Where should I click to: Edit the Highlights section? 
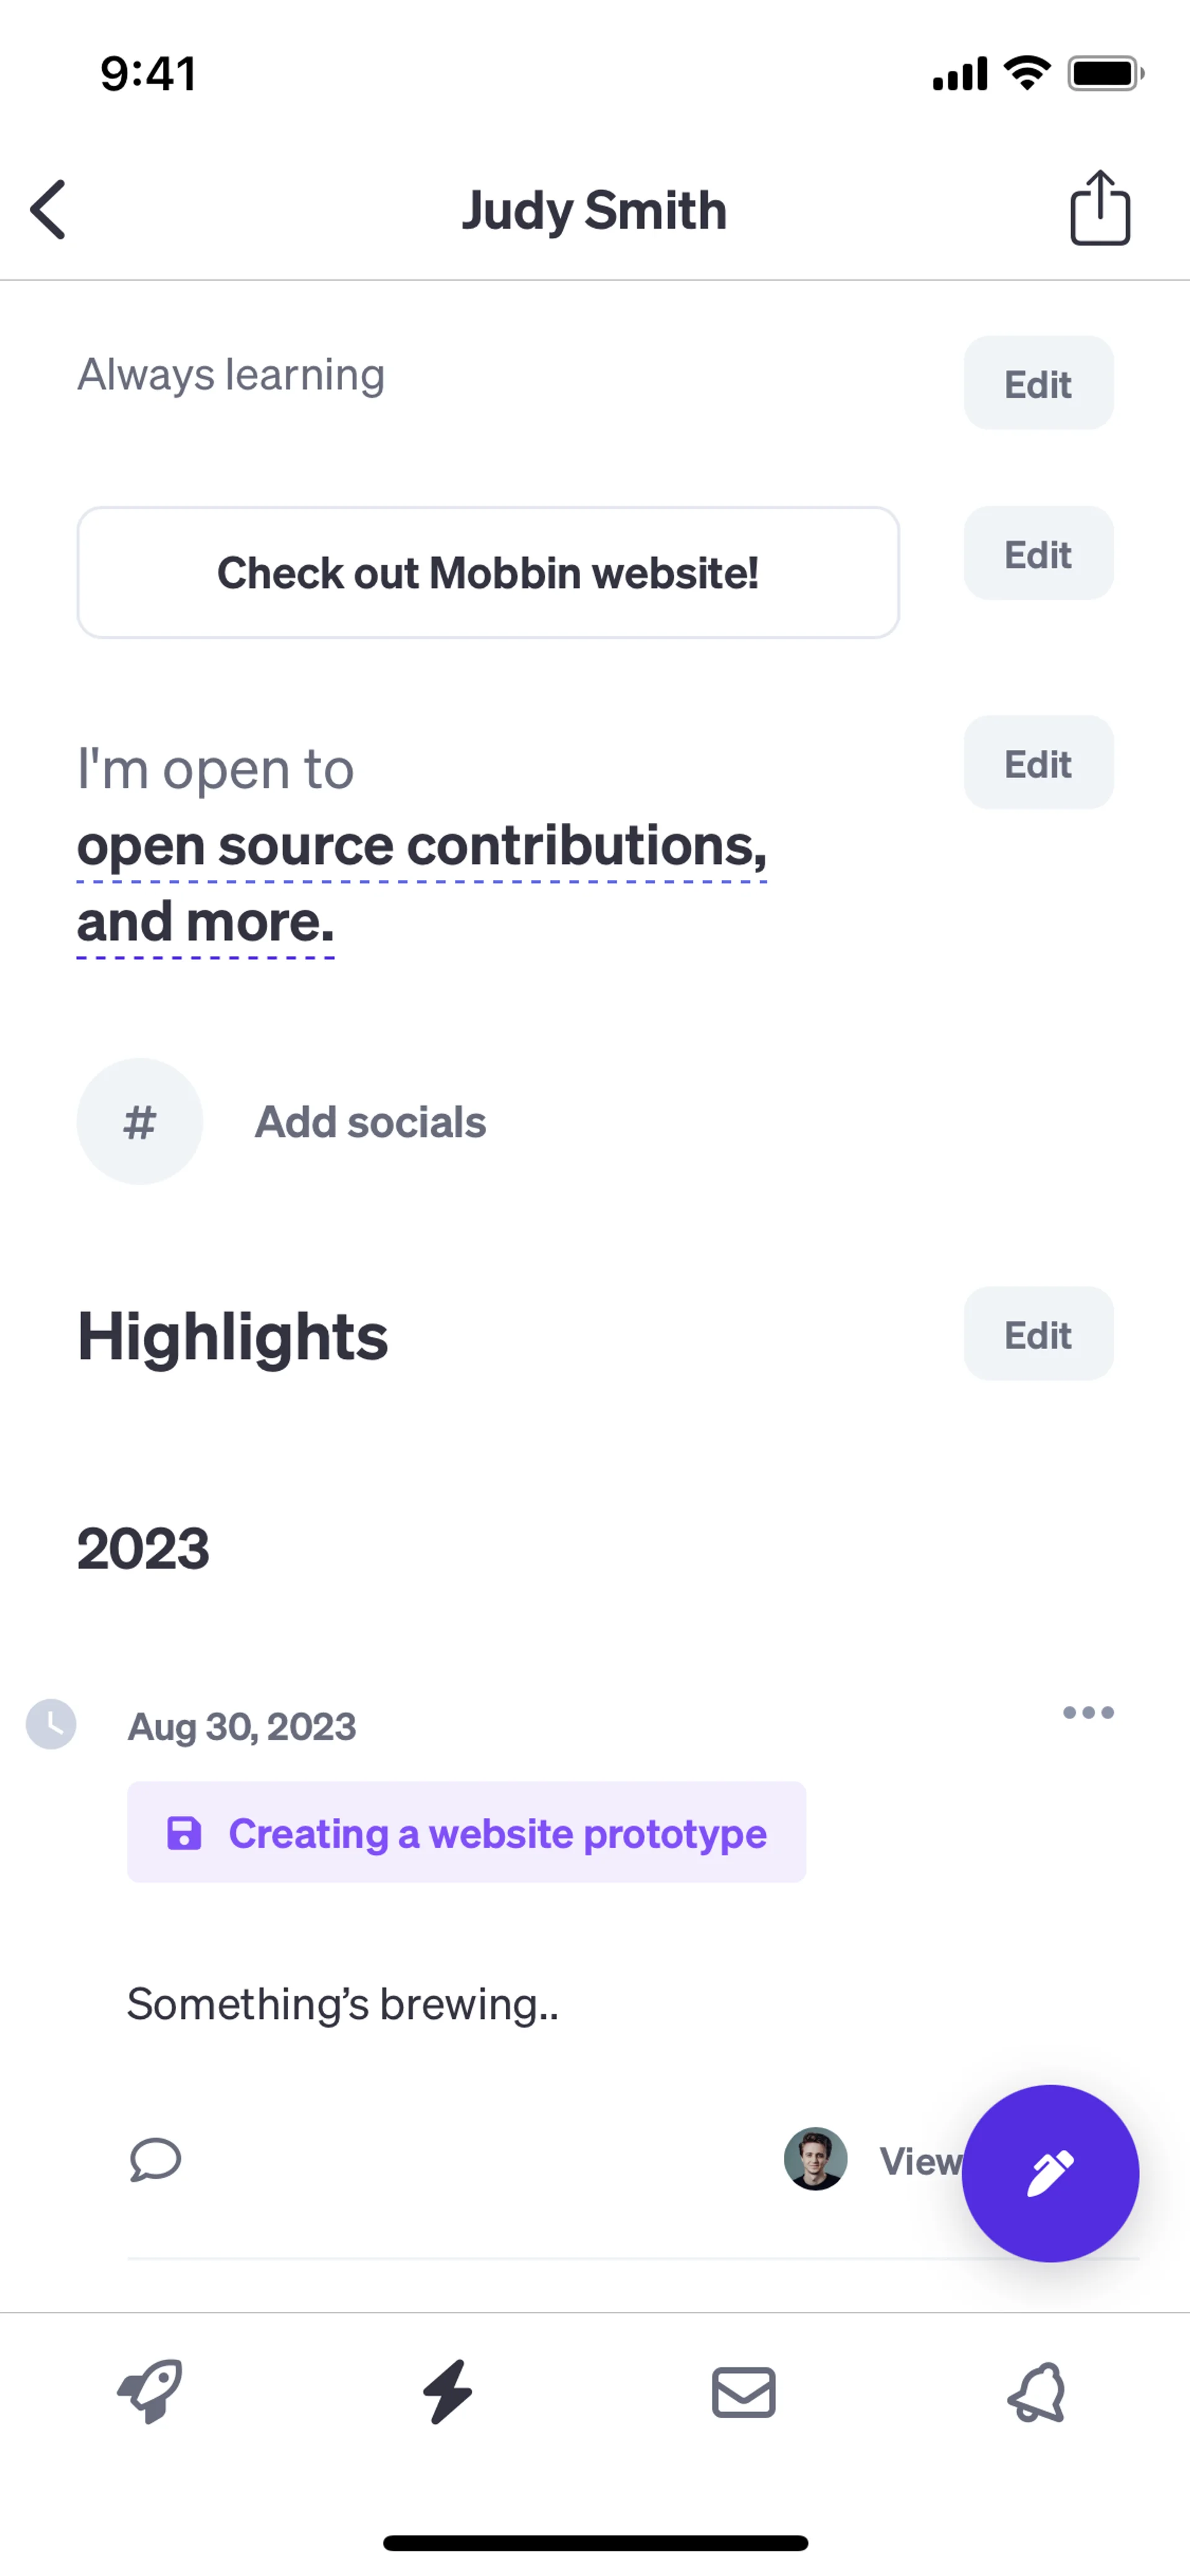coord(1037,1334)
